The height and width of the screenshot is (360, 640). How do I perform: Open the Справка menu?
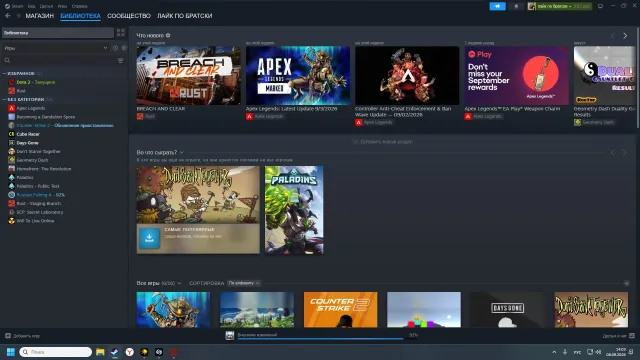click(x=79, y=6)
